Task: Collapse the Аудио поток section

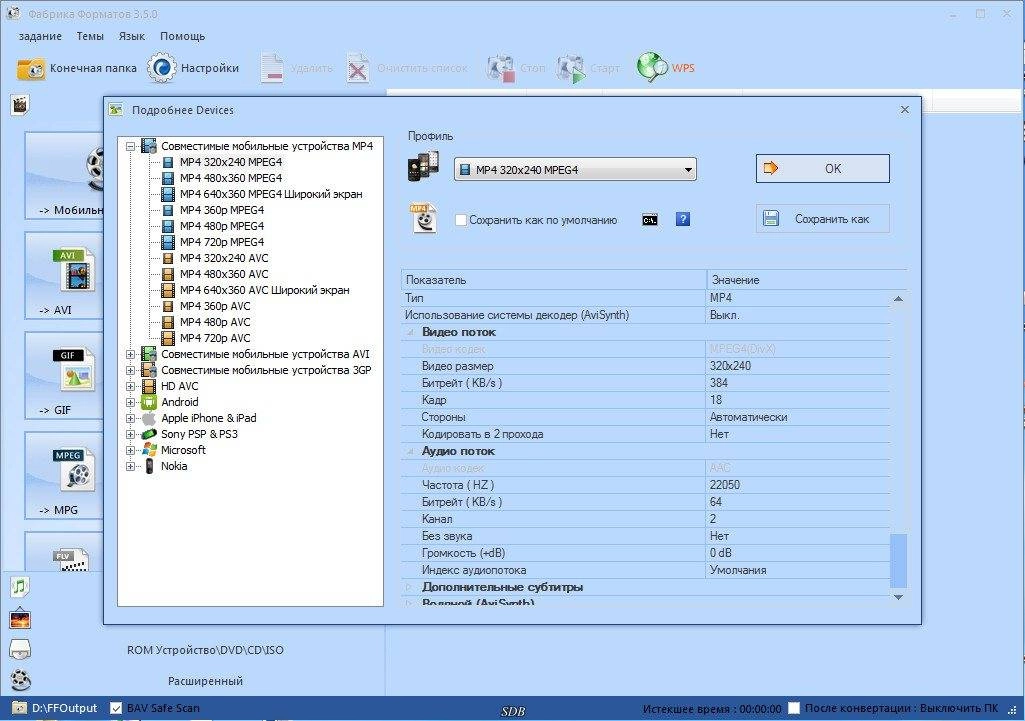Action: [411, 451]
